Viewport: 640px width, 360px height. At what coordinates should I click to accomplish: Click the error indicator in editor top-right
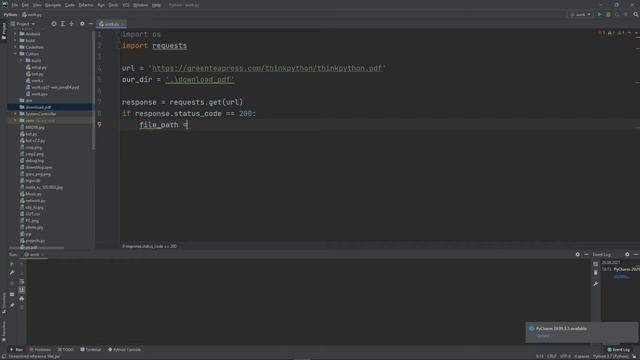coord(601,33)
